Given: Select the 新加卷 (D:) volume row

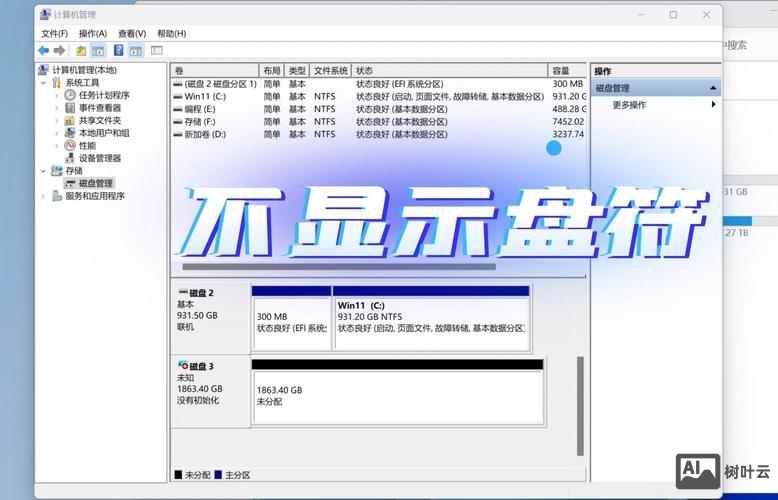Looking at the screenshot, I should coord(379,134).
